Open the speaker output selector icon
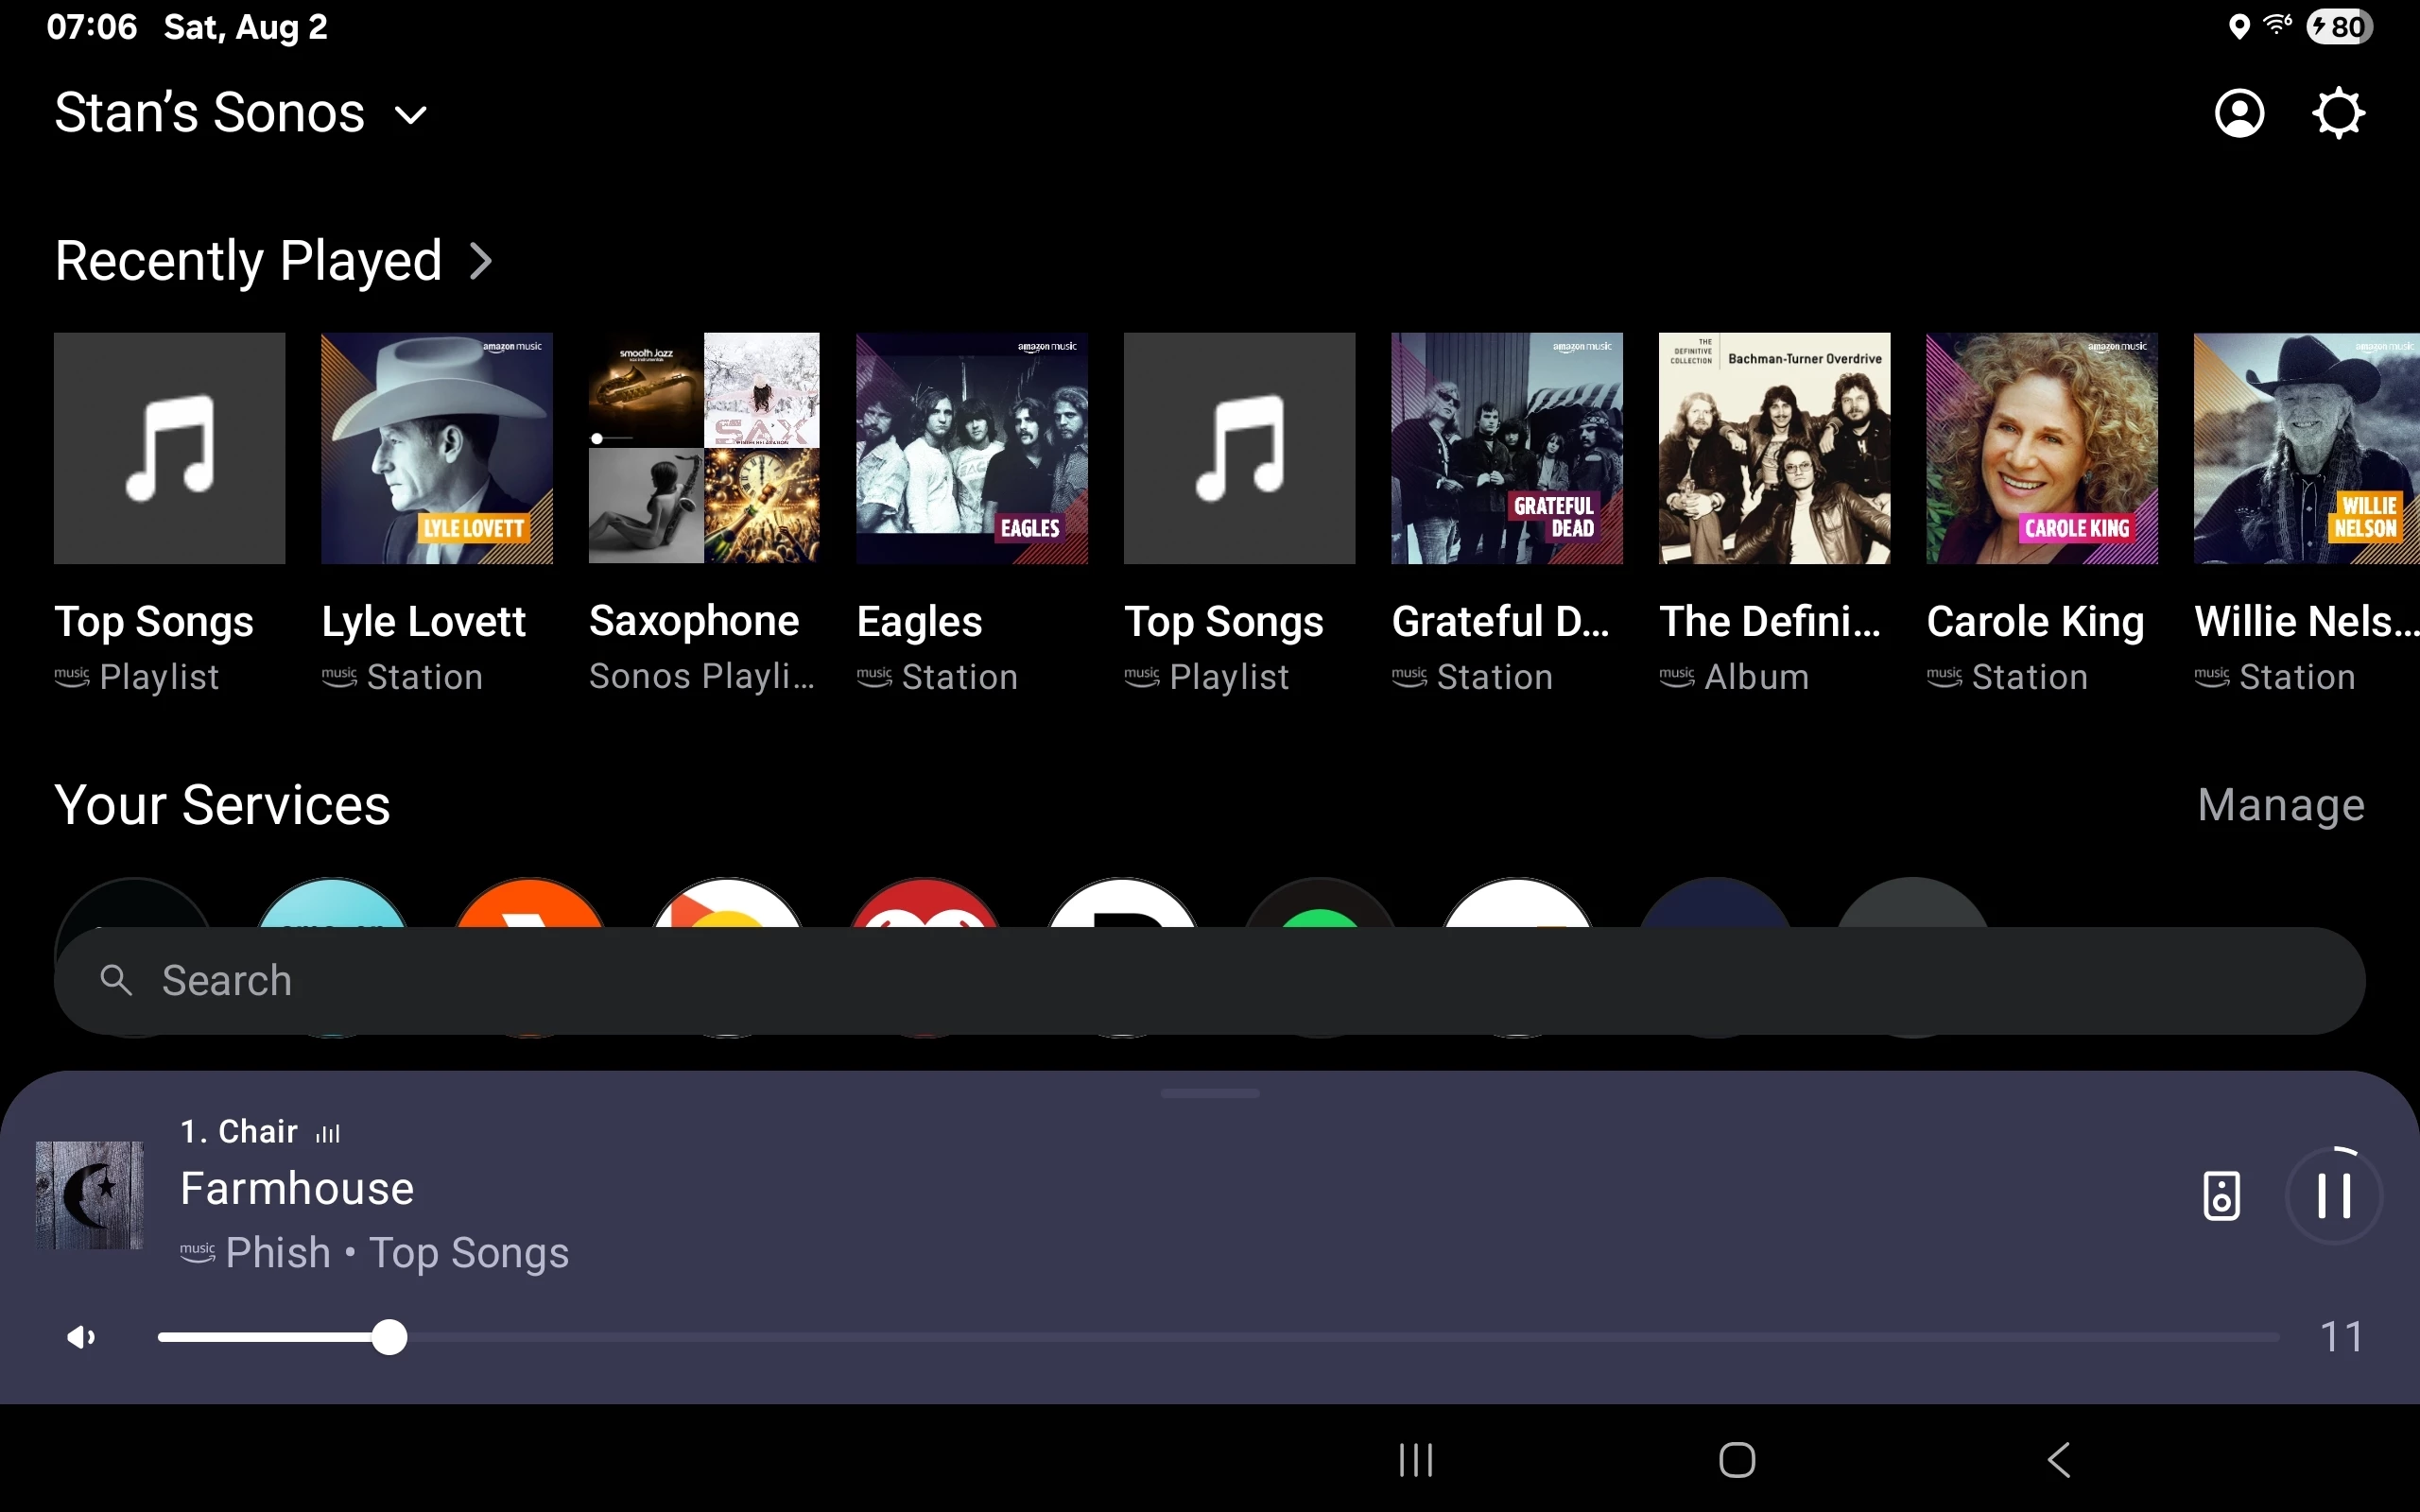2420x1512 pixels. 2221,1195
